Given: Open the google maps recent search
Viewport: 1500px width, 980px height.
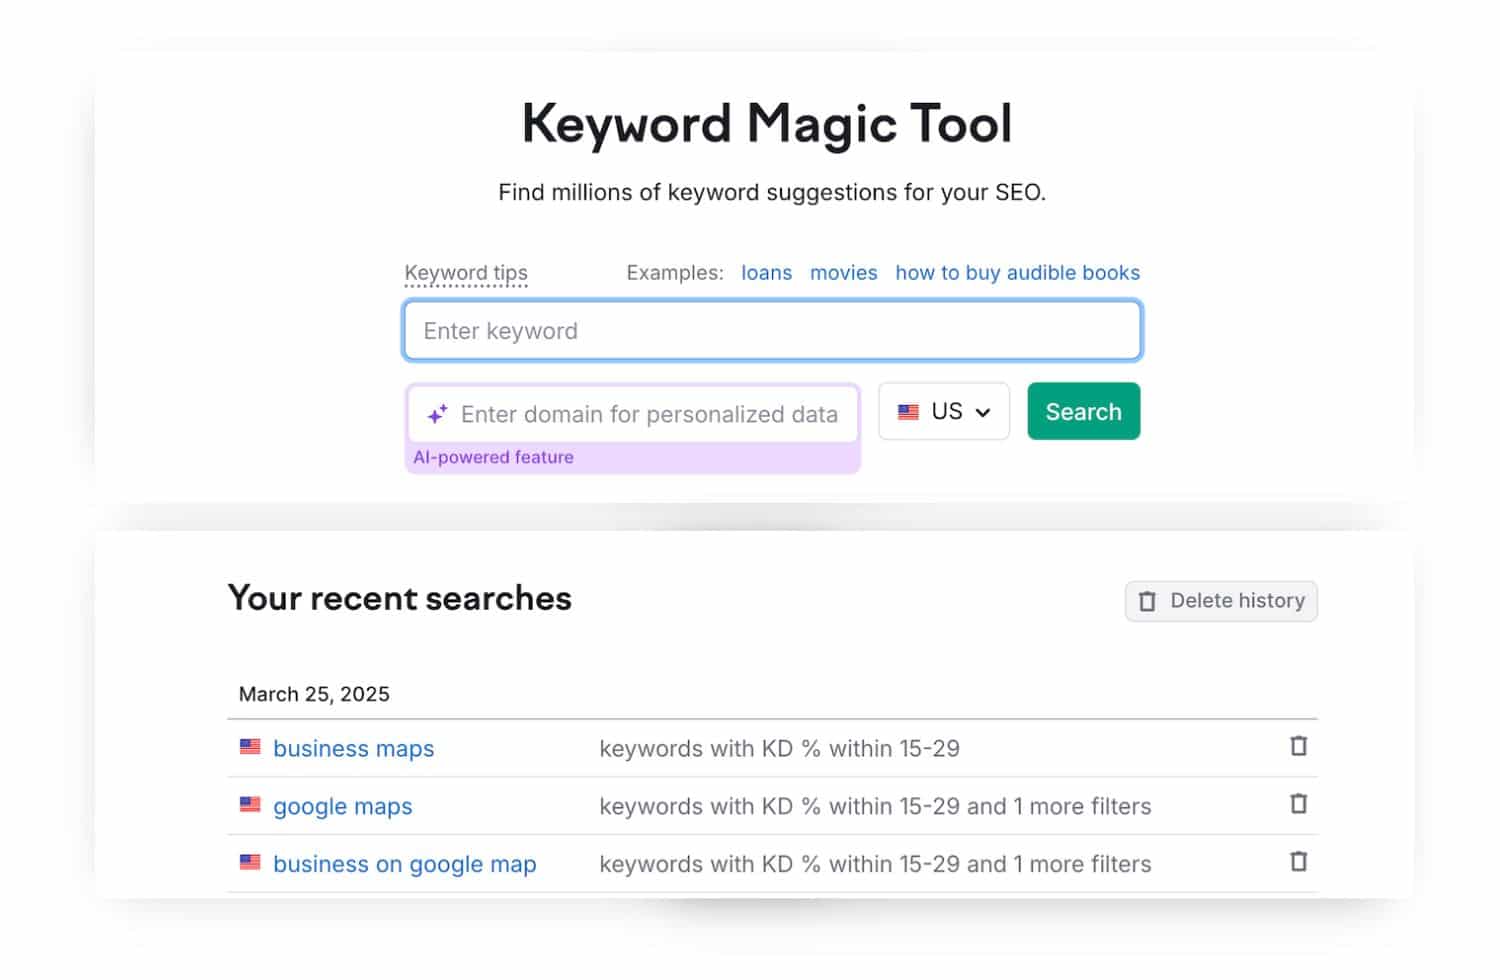Looking at the screenshot, I should 342,807.
